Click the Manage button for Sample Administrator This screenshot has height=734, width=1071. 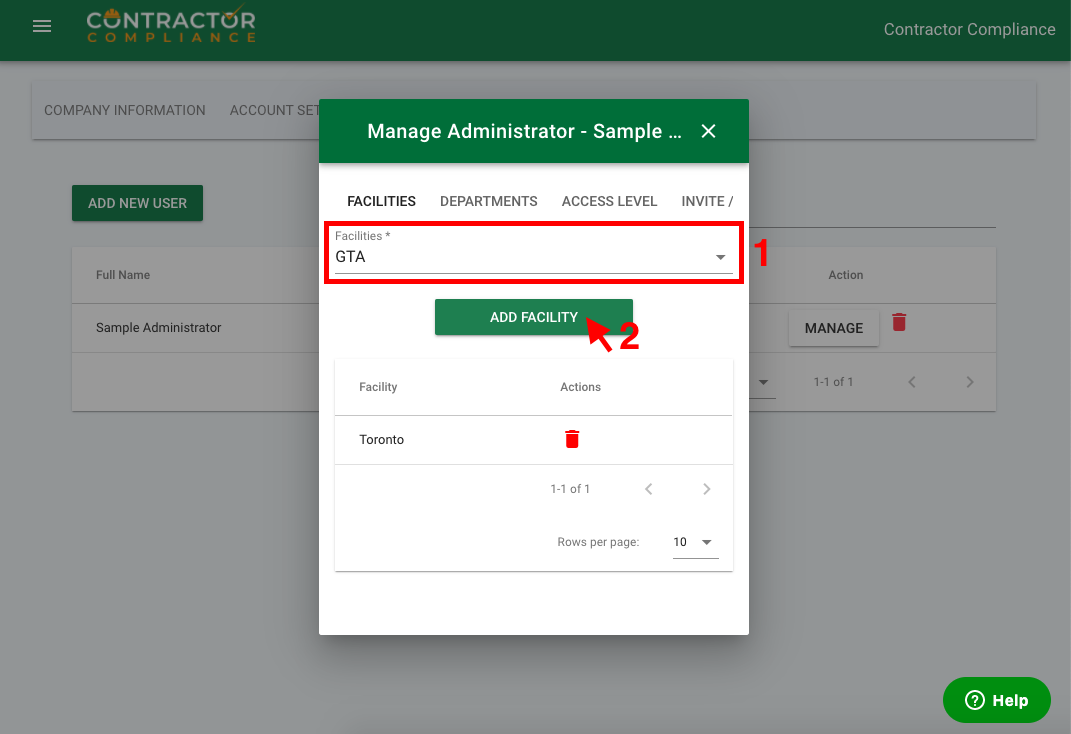coord(833,328)
